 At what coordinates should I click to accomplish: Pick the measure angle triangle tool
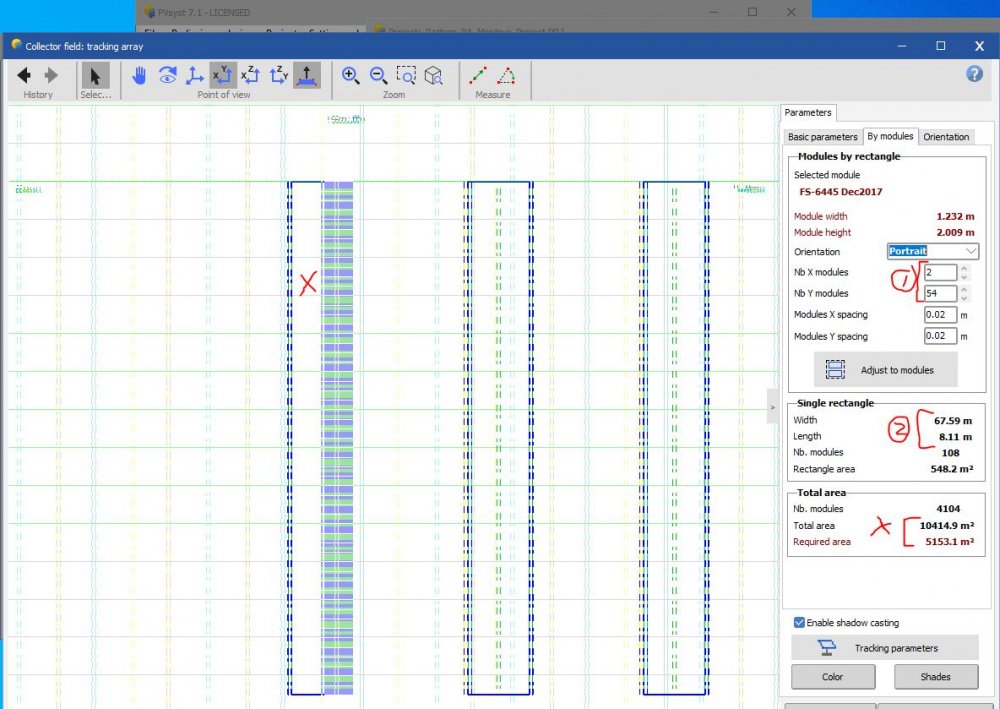pos(507,76)
